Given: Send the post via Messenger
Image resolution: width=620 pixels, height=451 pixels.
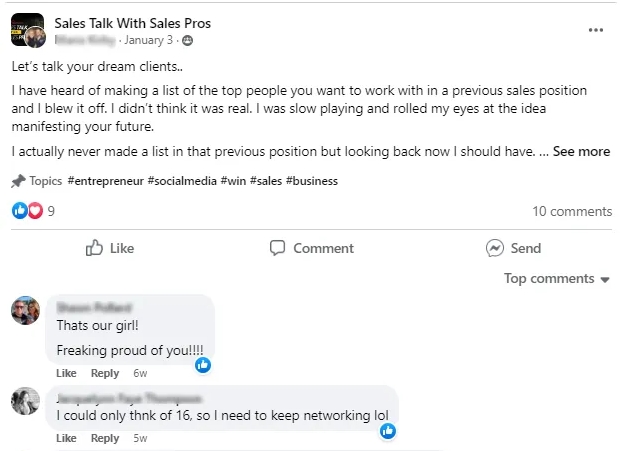Looking at the screenshot, I should coord(513,248).
